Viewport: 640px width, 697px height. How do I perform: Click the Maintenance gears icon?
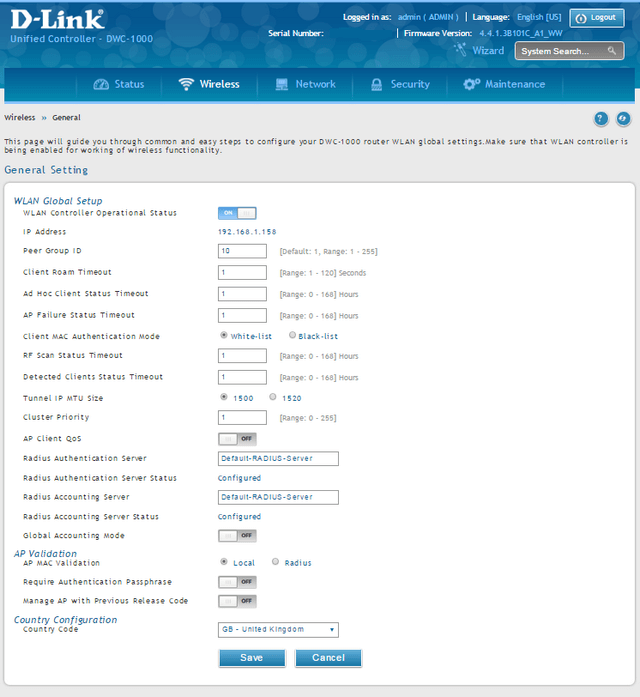[x=471, y=85]
